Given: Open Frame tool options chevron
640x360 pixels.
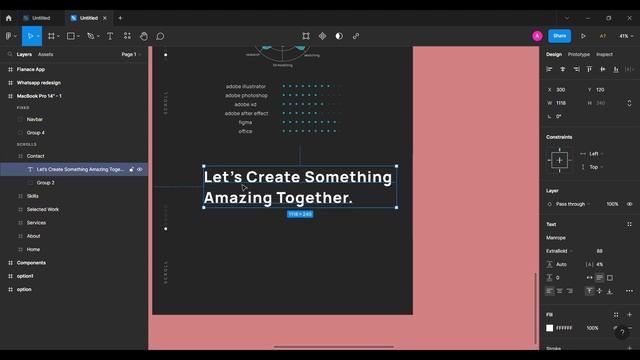Looking at the screenshot, I should 58,36.
